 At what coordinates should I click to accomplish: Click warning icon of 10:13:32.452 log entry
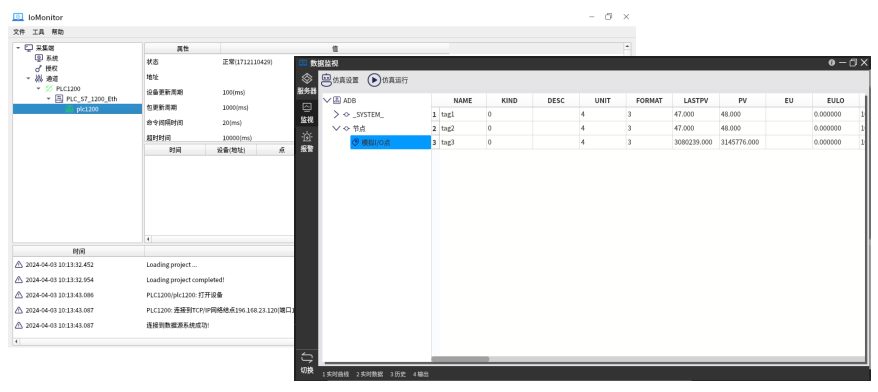pos(19,265)
